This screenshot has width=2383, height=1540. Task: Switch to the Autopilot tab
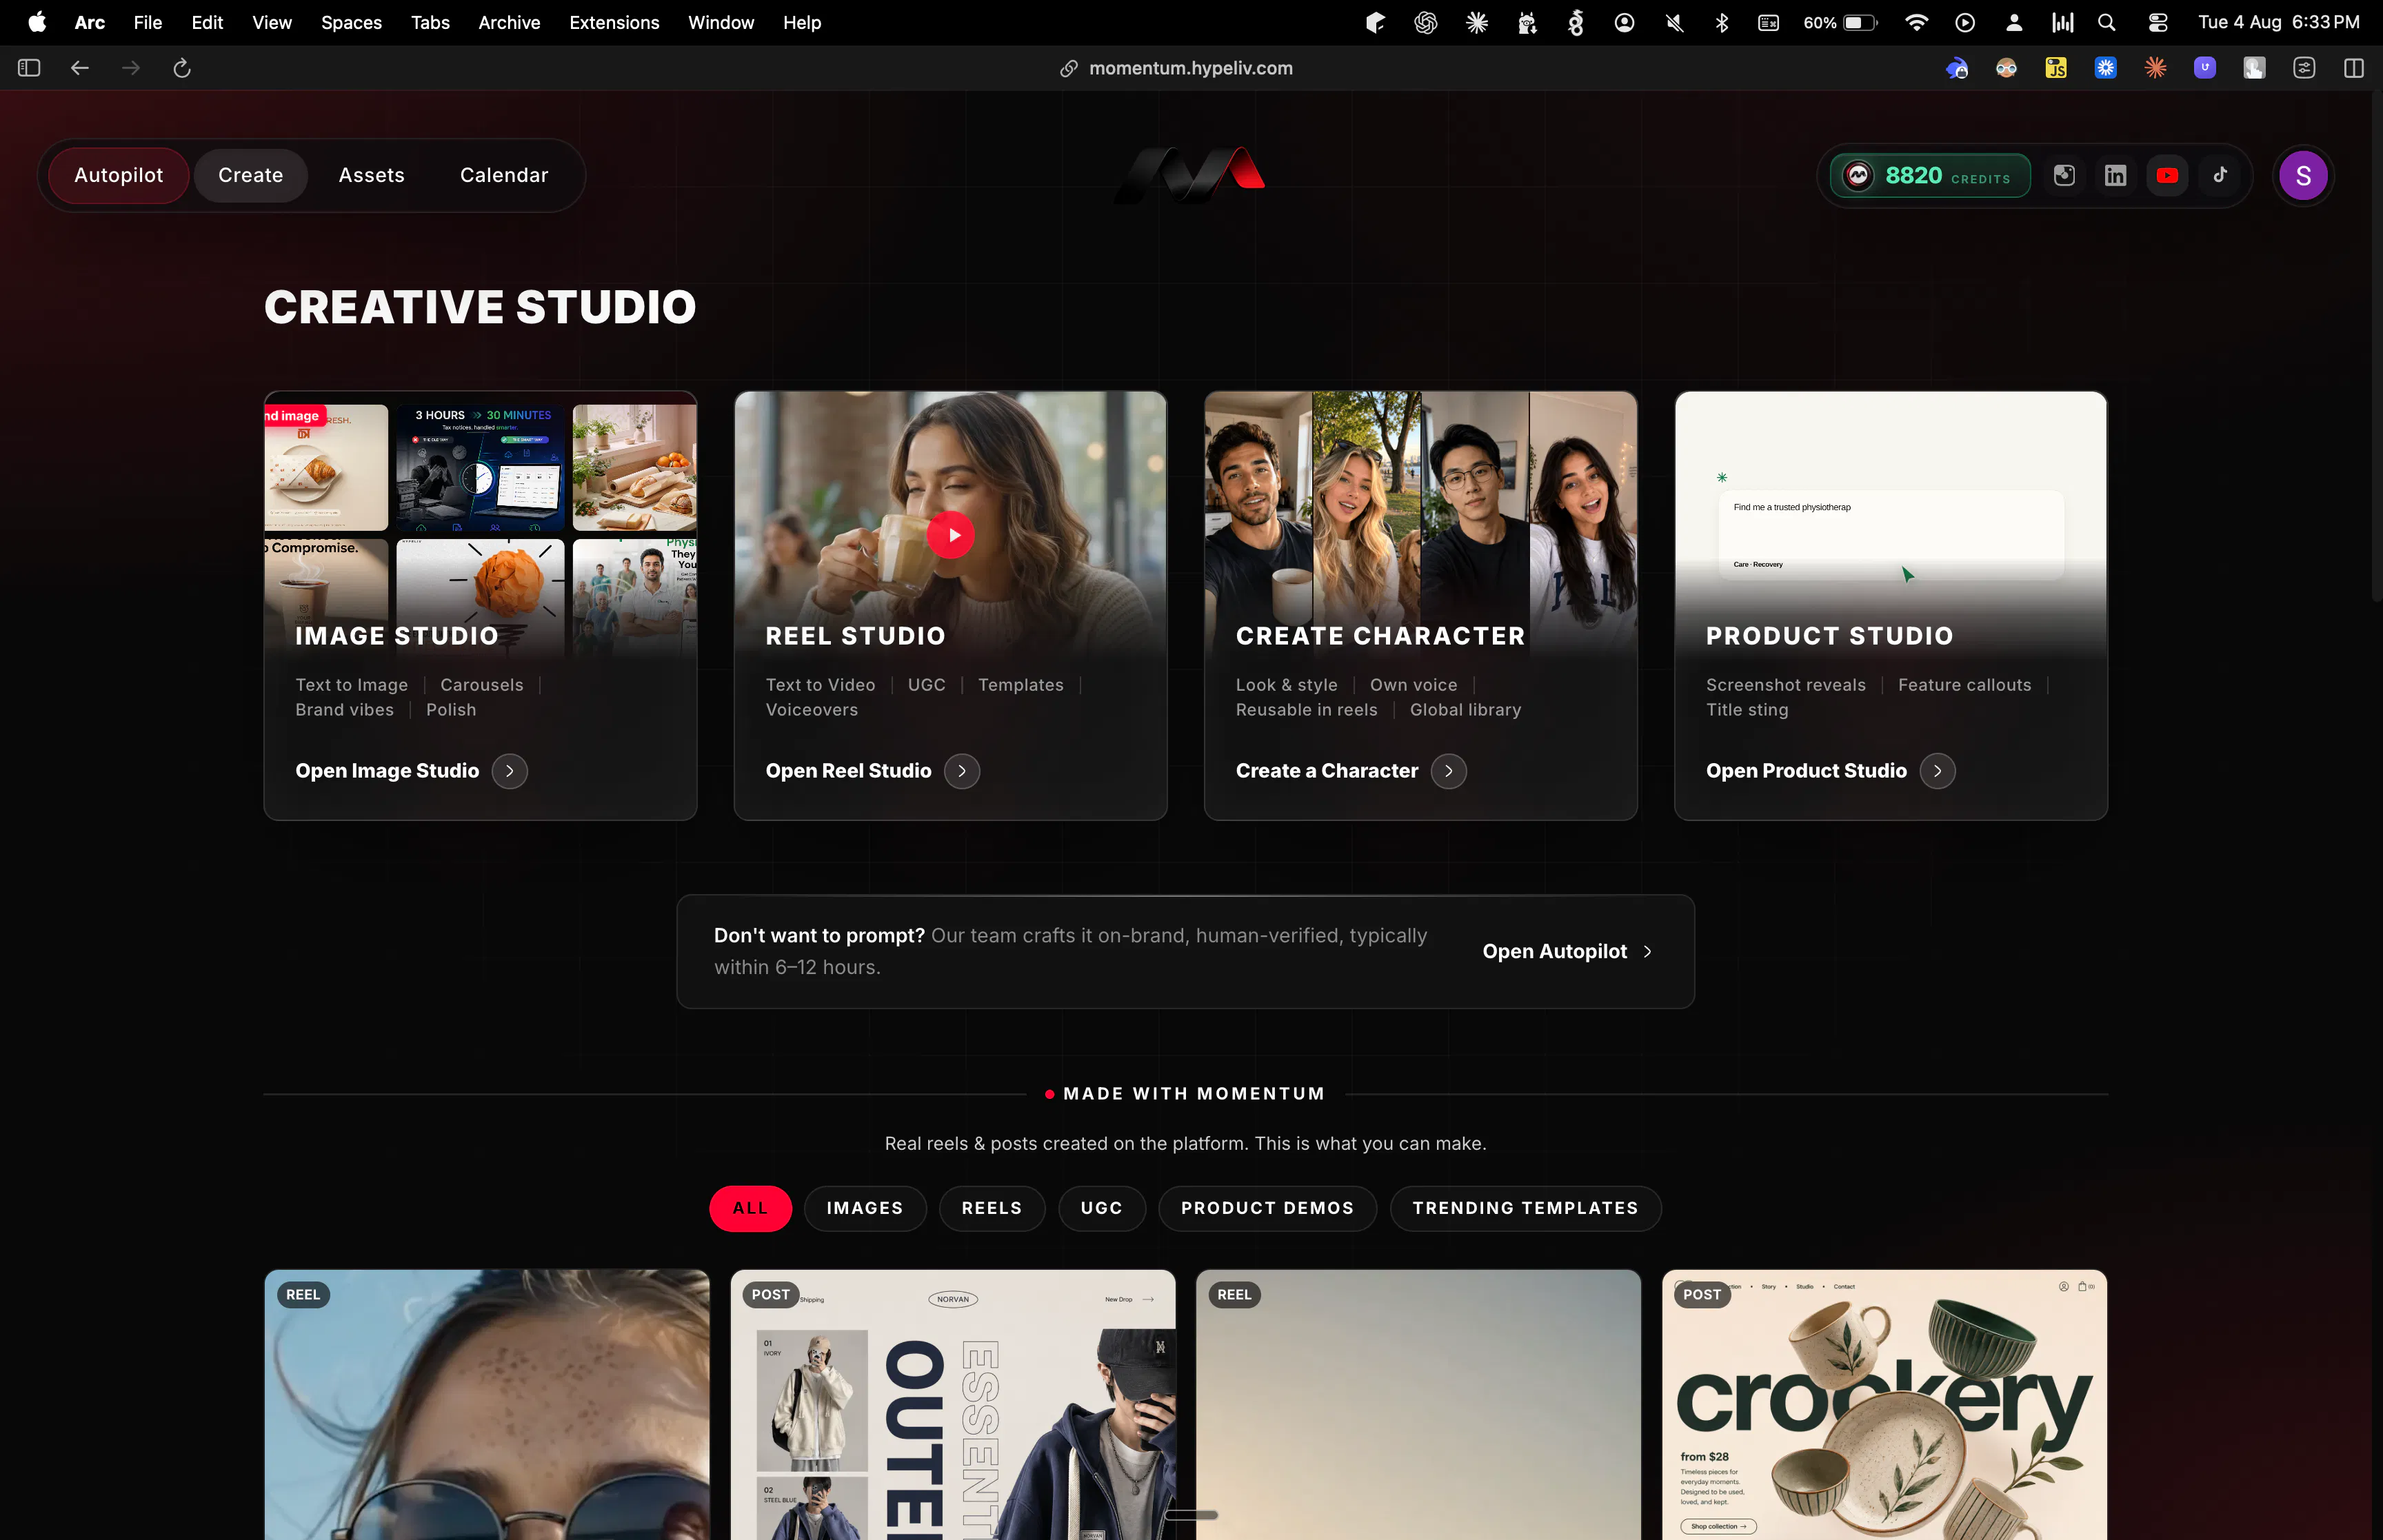(118, 175)
